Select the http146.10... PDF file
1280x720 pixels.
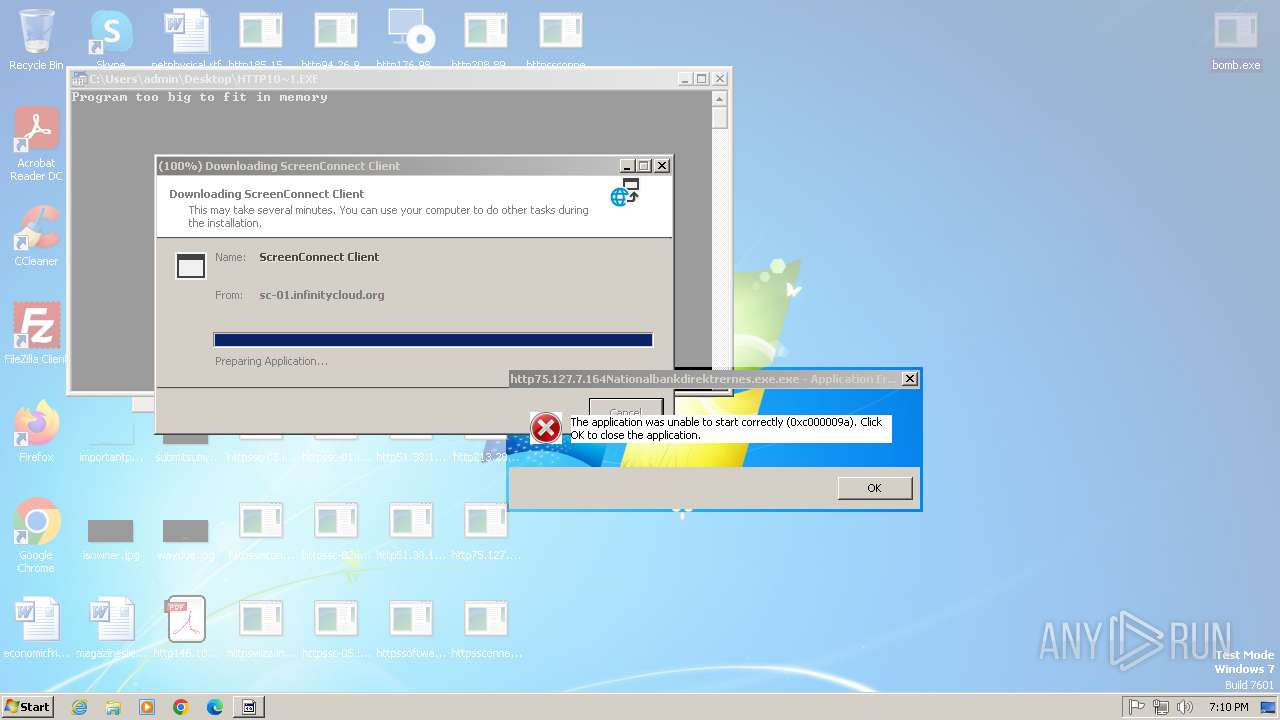186,627
